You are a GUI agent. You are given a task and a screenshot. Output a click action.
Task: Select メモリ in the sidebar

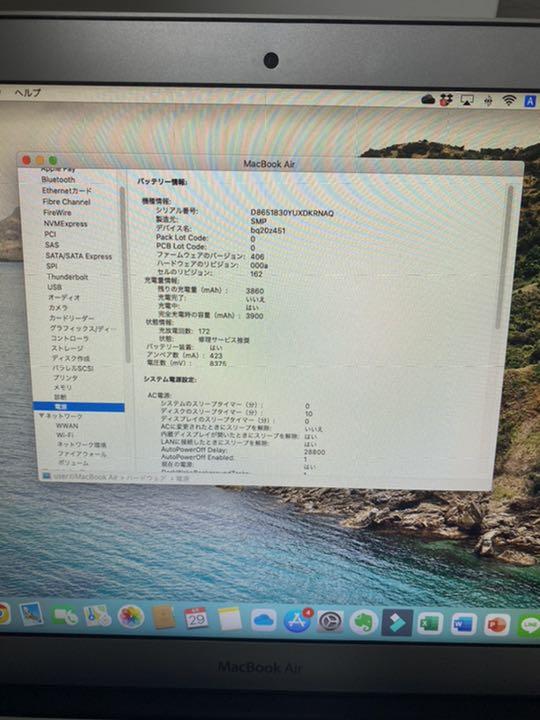62,388
